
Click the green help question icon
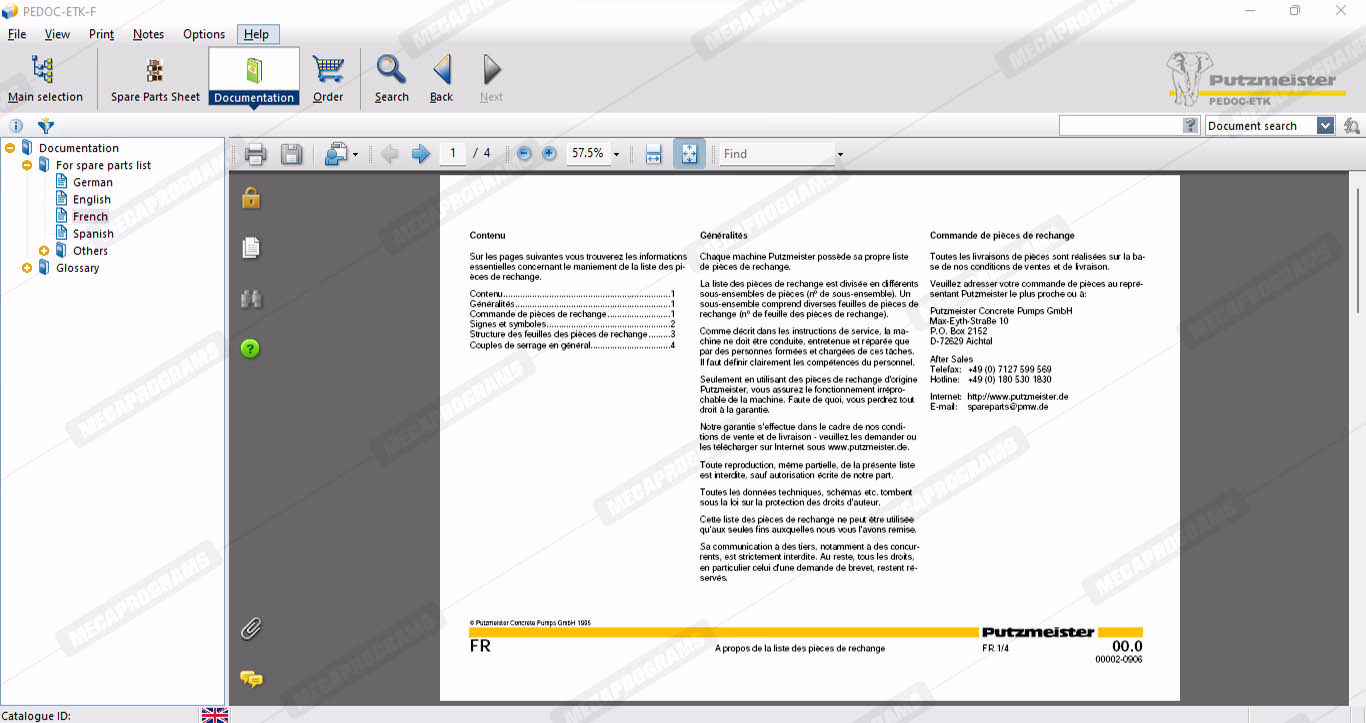[251, 349]
